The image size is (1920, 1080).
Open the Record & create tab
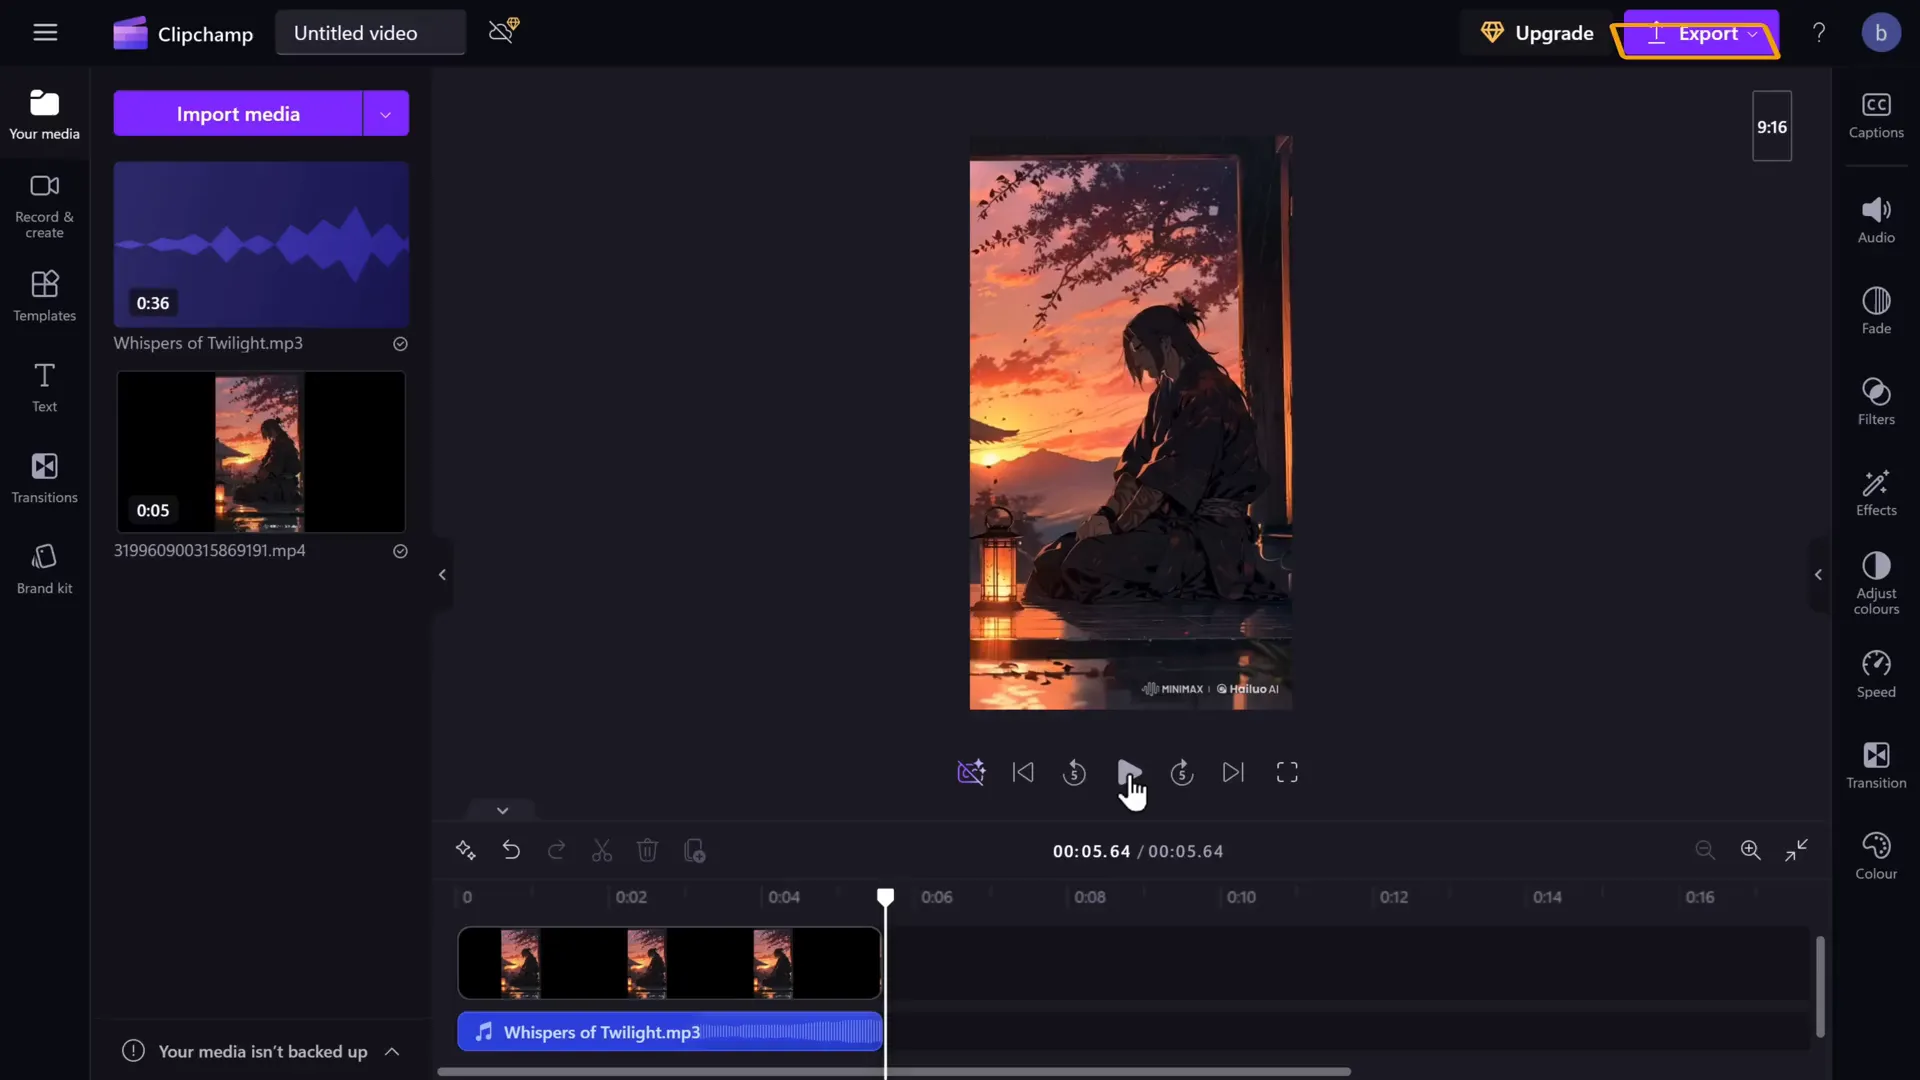[x=45, y=207]
